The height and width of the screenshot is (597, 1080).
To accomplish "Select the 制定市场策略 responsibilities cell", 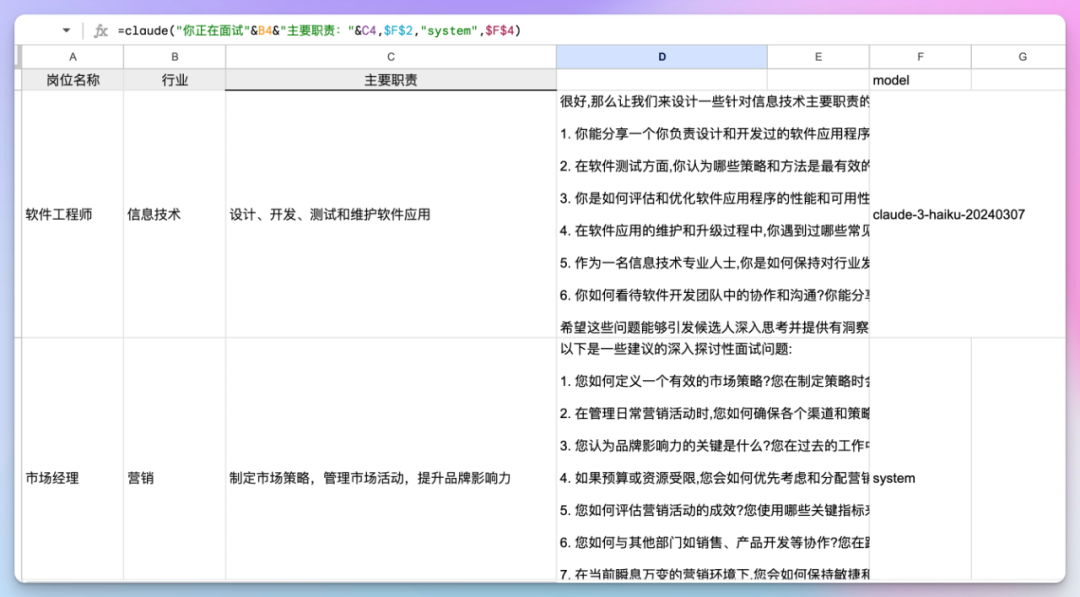I will click(390, 478).
